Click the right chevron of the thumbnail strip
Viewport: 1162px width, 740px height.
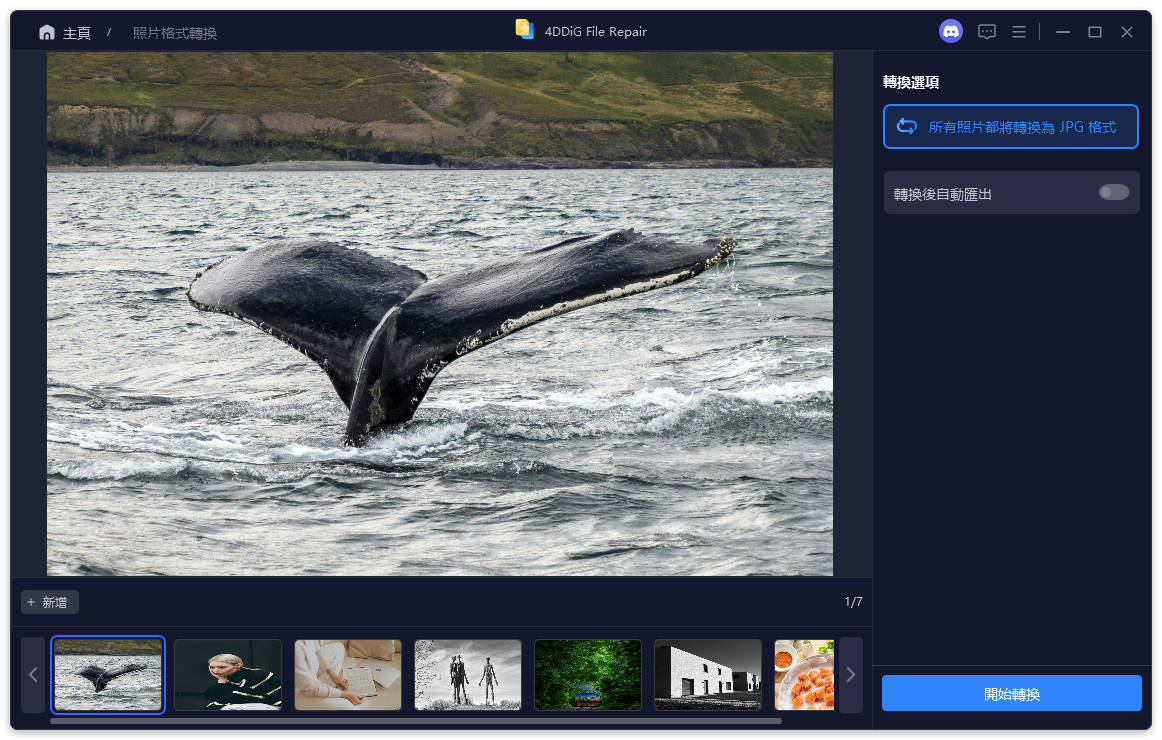[851, 675]
